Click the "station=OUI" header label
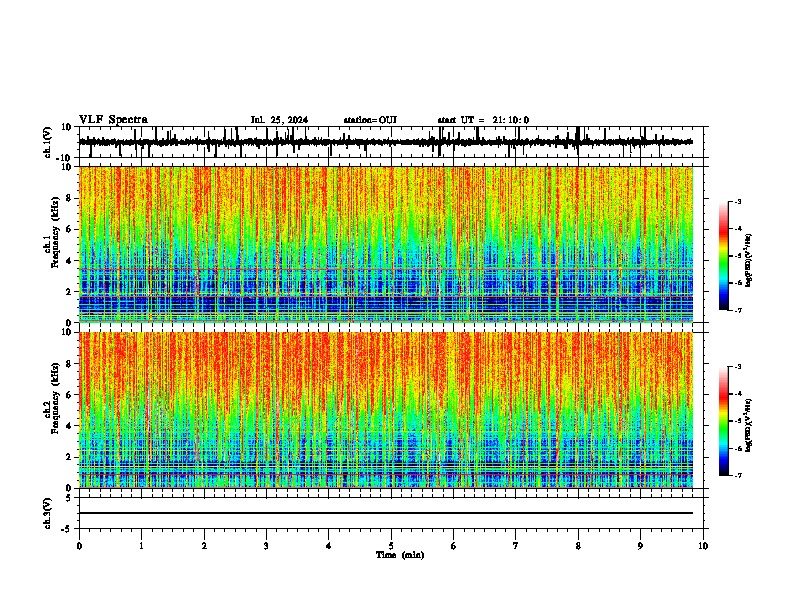The height and width of the screenshot is (612, 792). (x=370, y=120)
